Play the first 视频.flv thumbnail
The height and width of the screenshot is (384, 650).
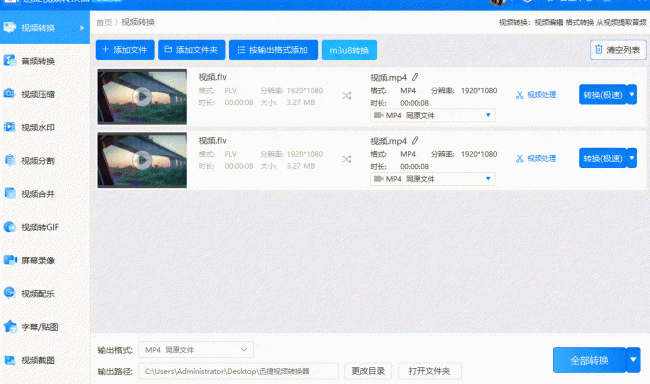142,97
